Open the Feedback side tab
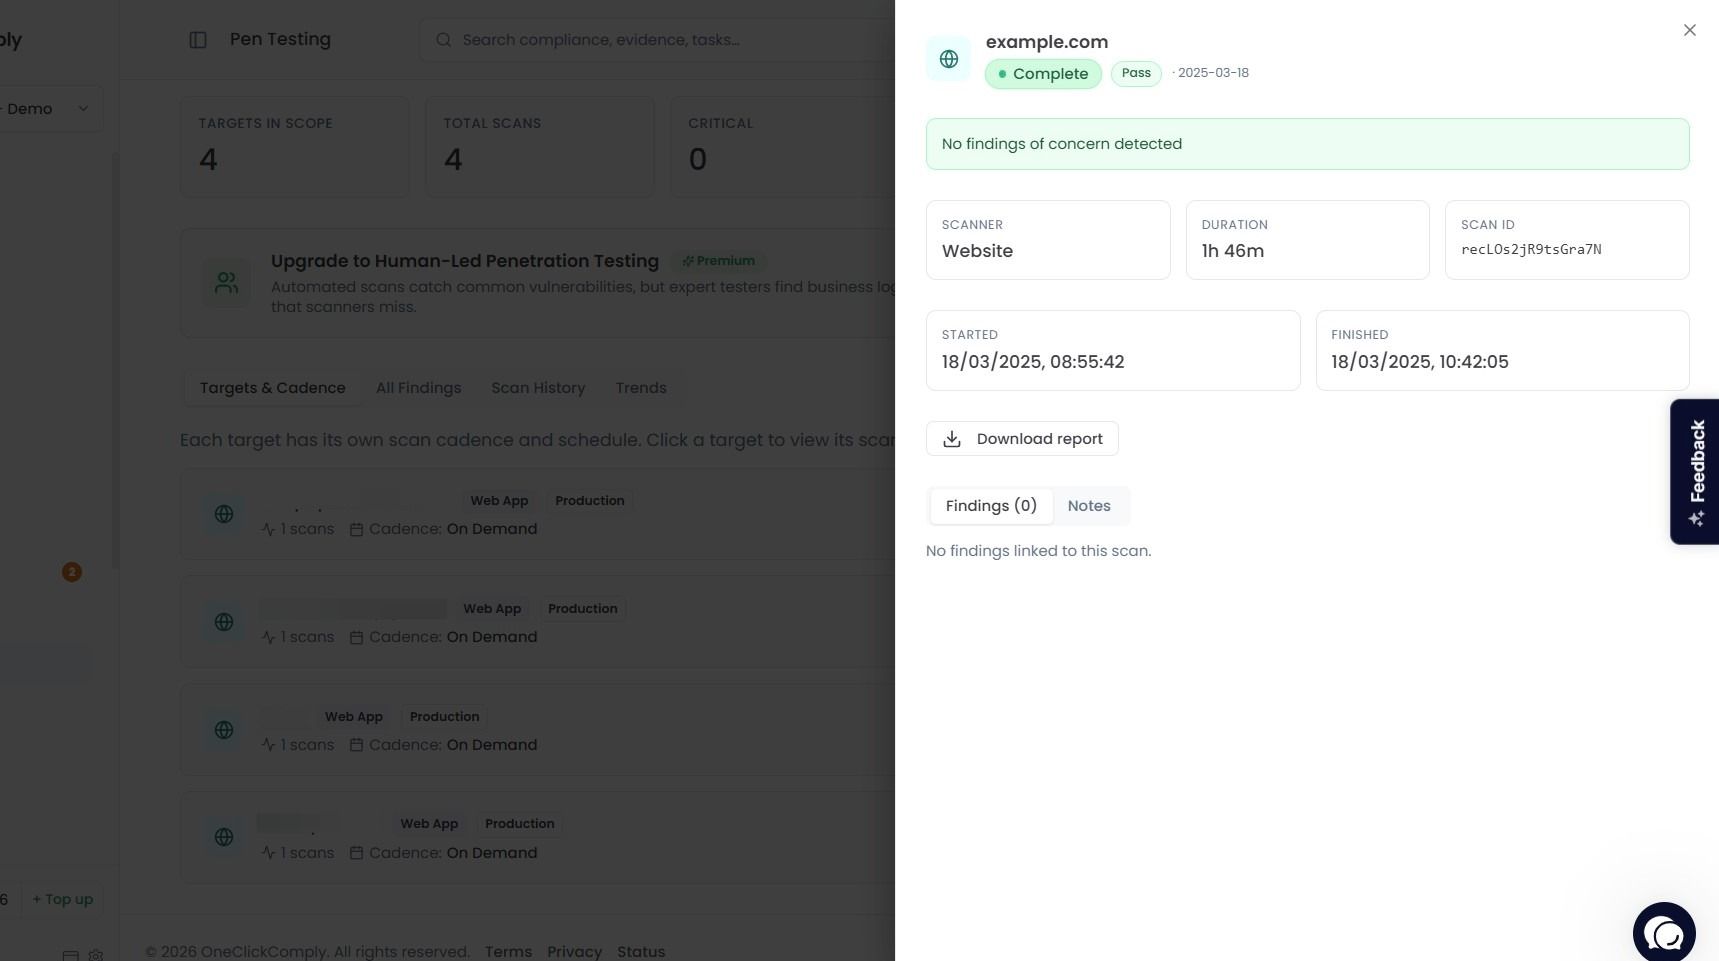 tap(1695, 472)
